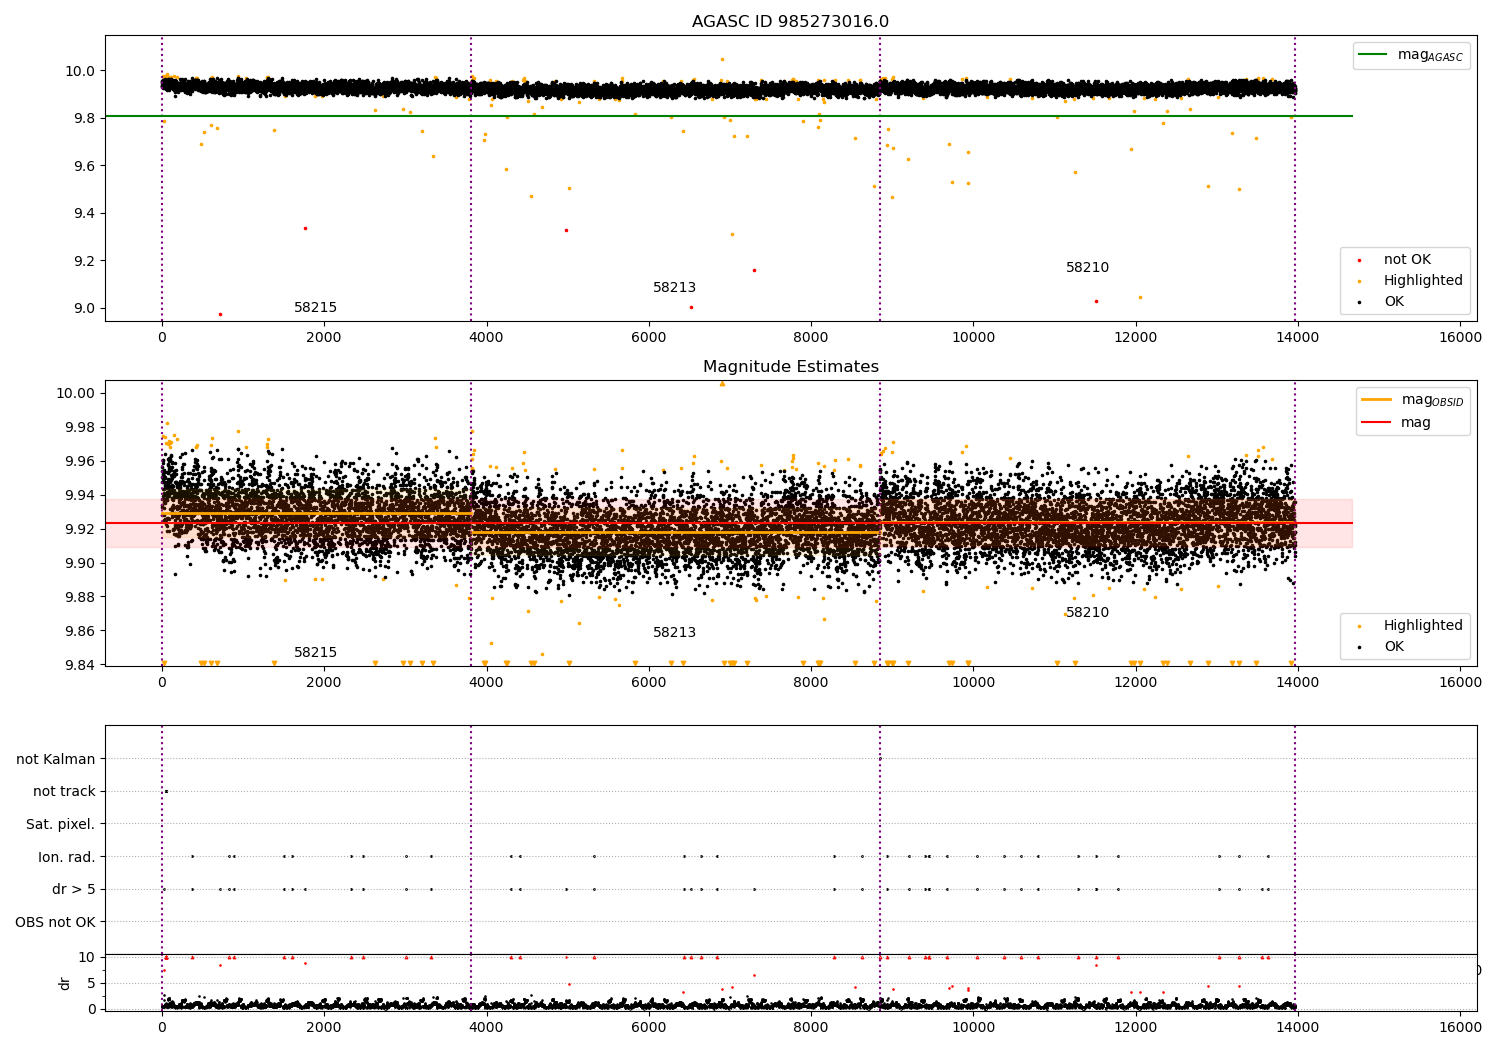The width and height of the screenshot is (1500, 1050).
Task: Click the '9.96' y-tick of Magnitude Estimates plot
Action: coord(79,461)
